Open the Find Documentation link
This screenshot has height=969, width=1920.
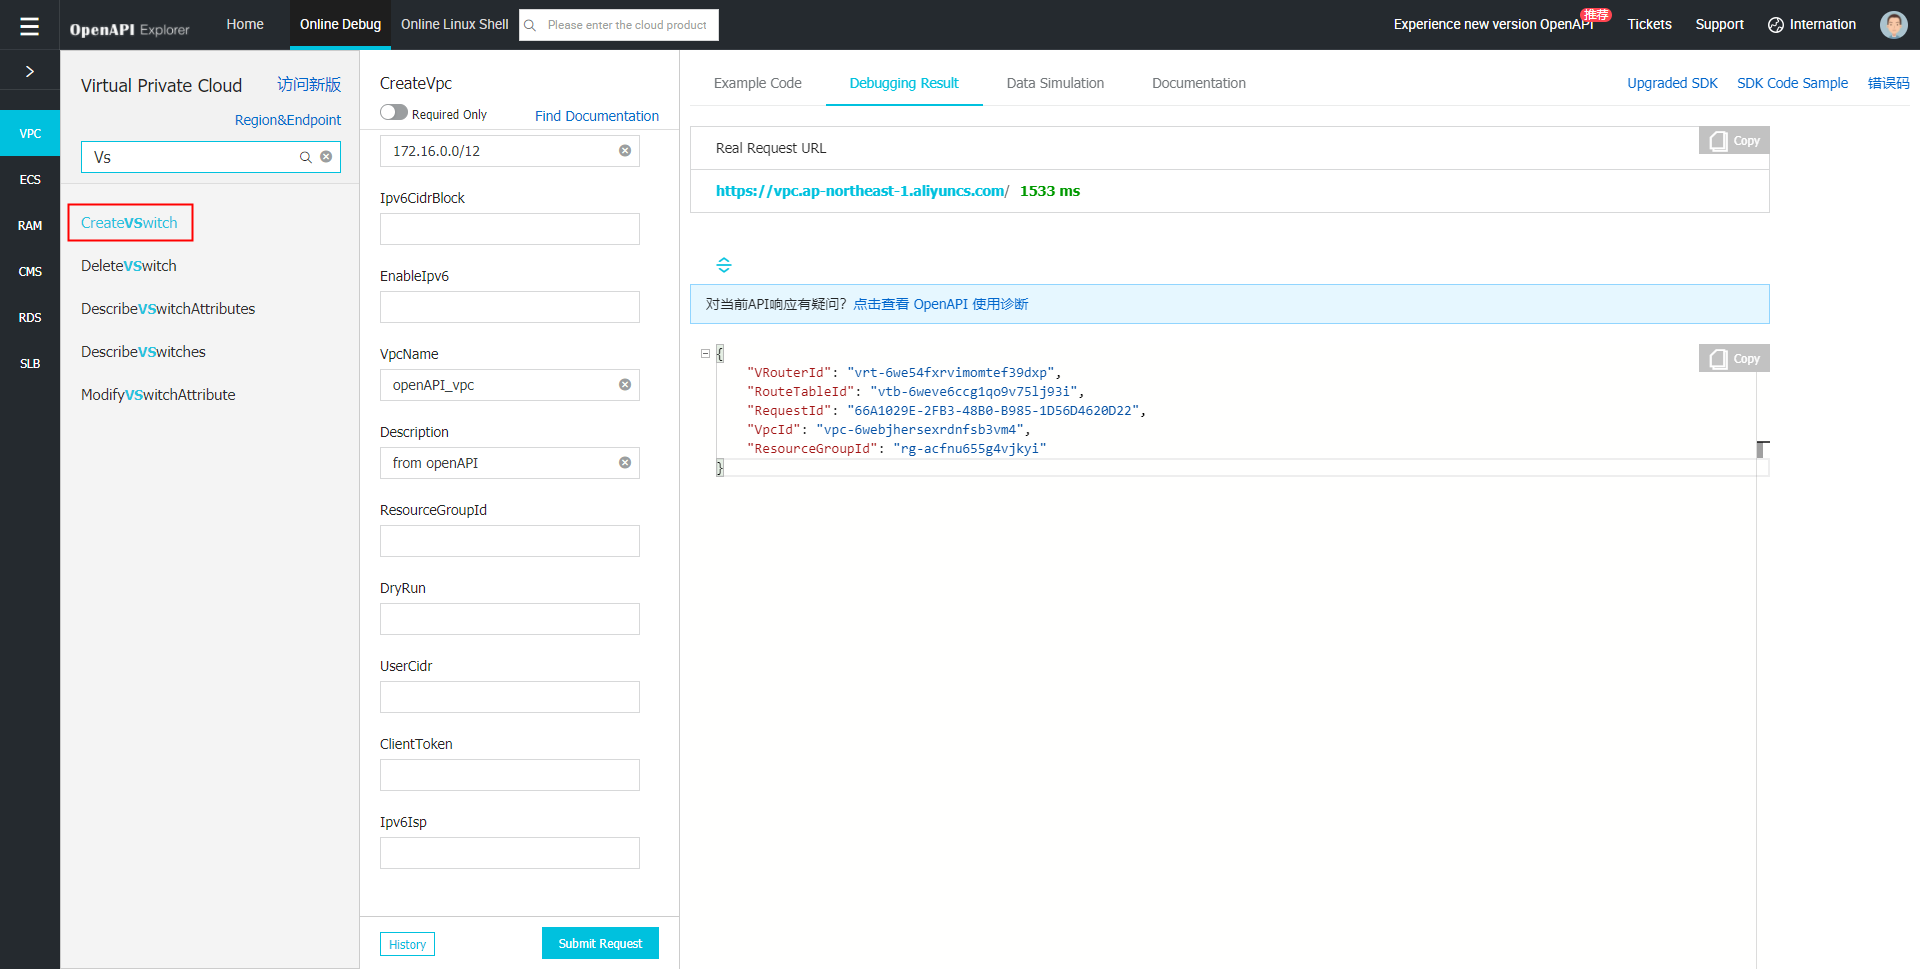click(597, 116)
